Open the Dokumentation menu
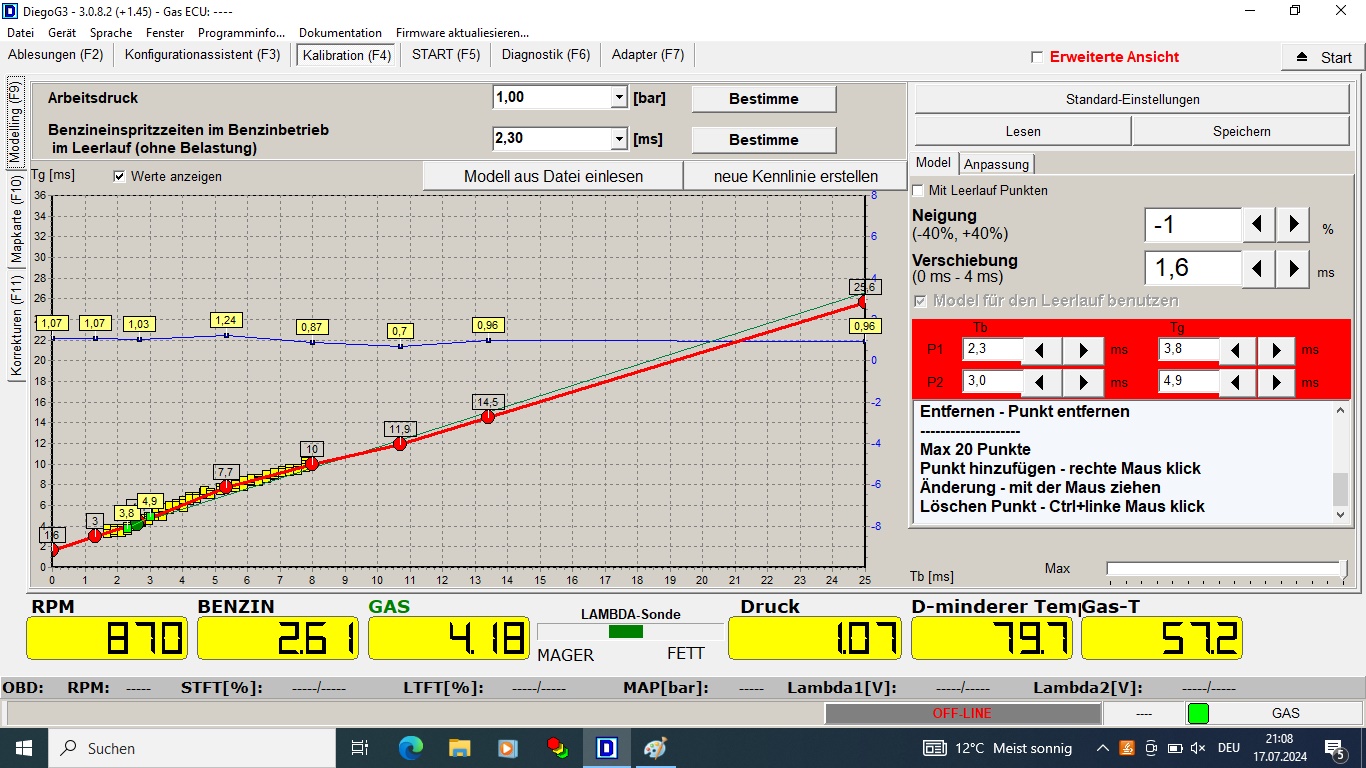1366x768 pixels. click(340, 33)
